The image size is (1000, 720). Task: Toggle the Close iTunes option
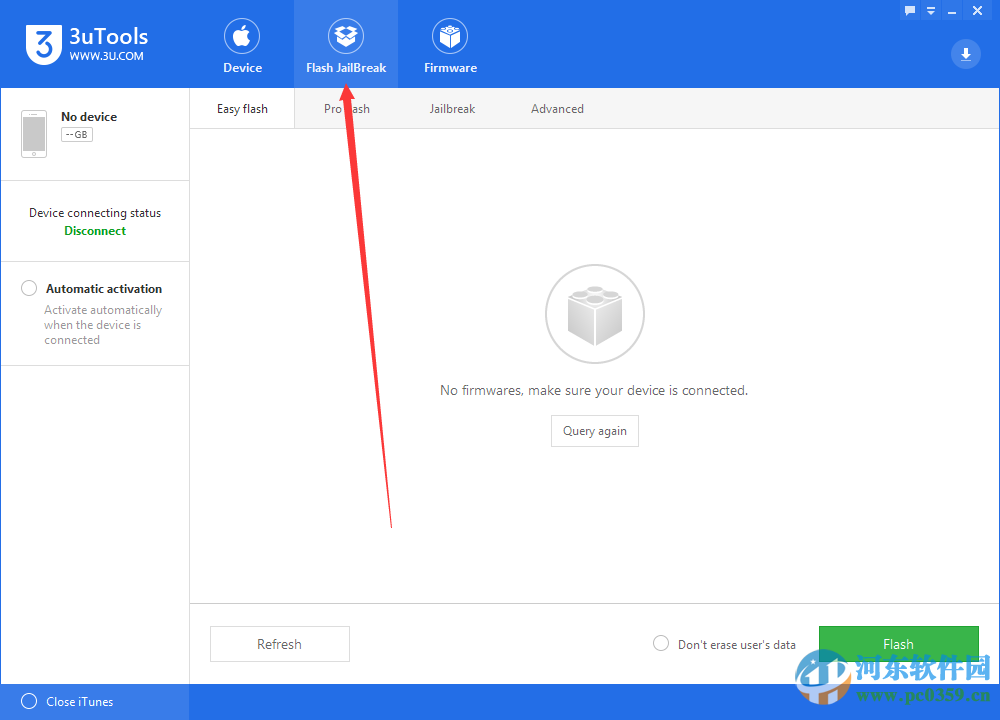tap(29, 701)
